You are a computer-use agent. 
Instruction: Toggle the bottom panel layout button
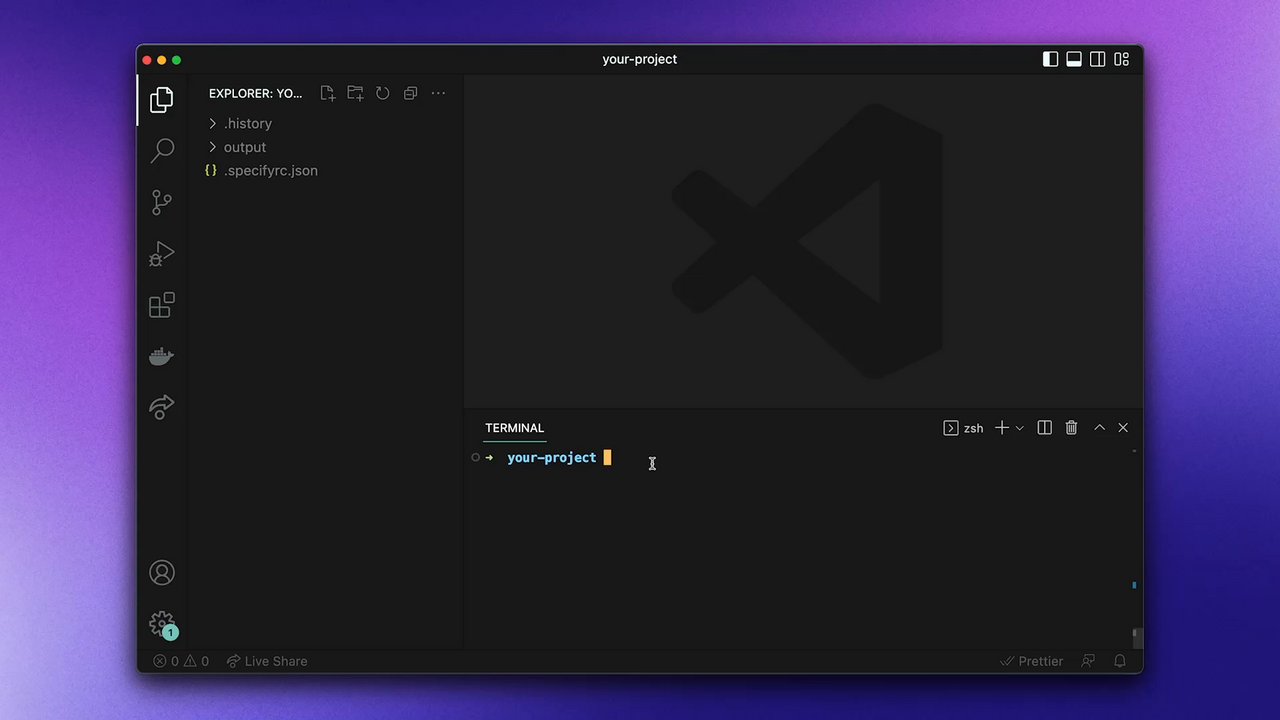point(1074,59)
